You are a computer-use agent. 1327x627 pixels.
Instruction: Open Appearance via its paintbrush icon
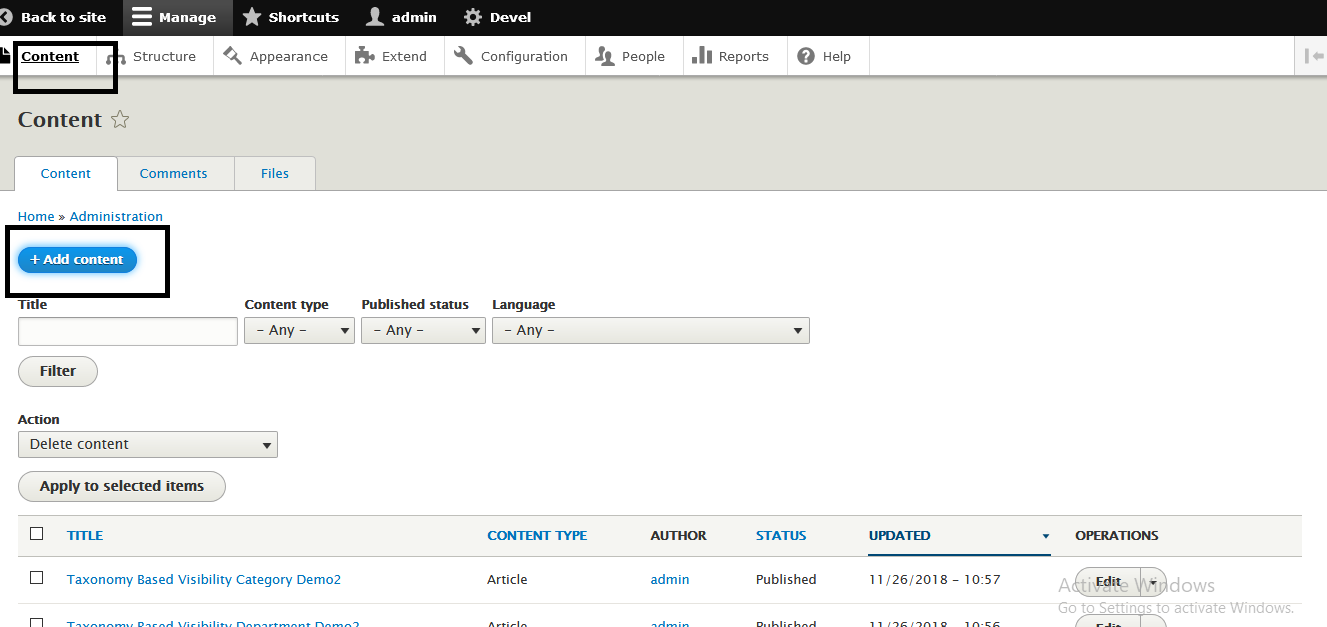233,56
